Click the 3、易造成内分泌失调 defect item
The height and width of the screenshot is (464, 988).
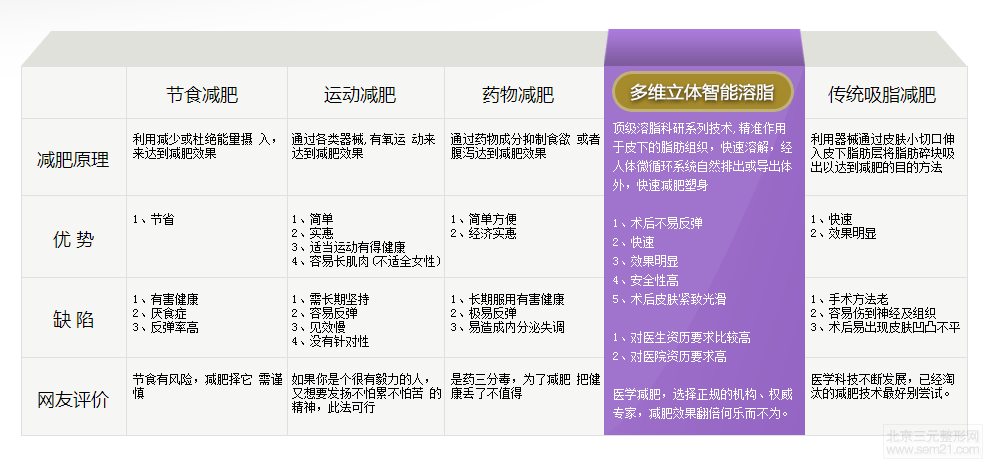(507, 327)
